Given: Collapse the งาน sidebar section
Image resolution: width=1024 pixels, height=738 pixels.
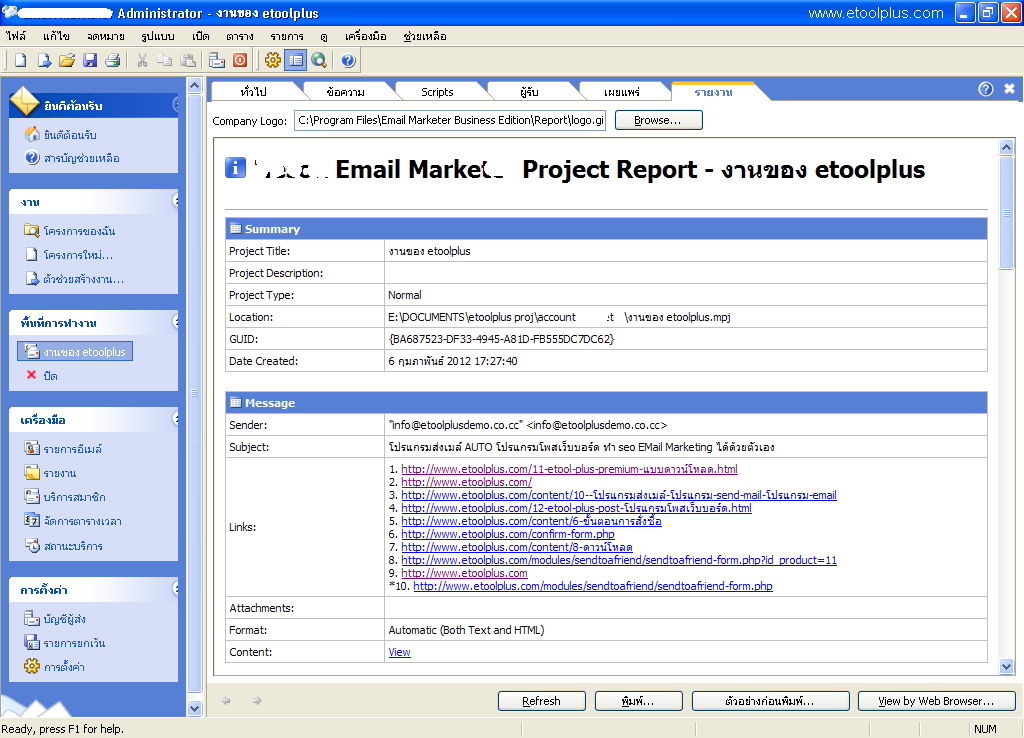Looking at the screenshot, I should pyautogui.click(x=176, y=201).
